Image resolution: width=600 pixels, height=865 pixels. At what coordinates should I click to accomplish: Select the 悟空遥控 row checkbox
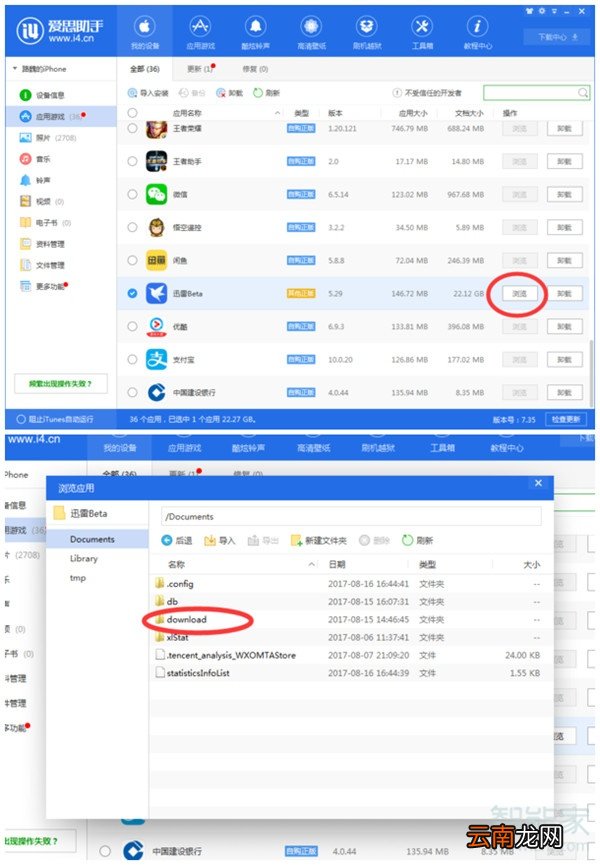[132, 227]
